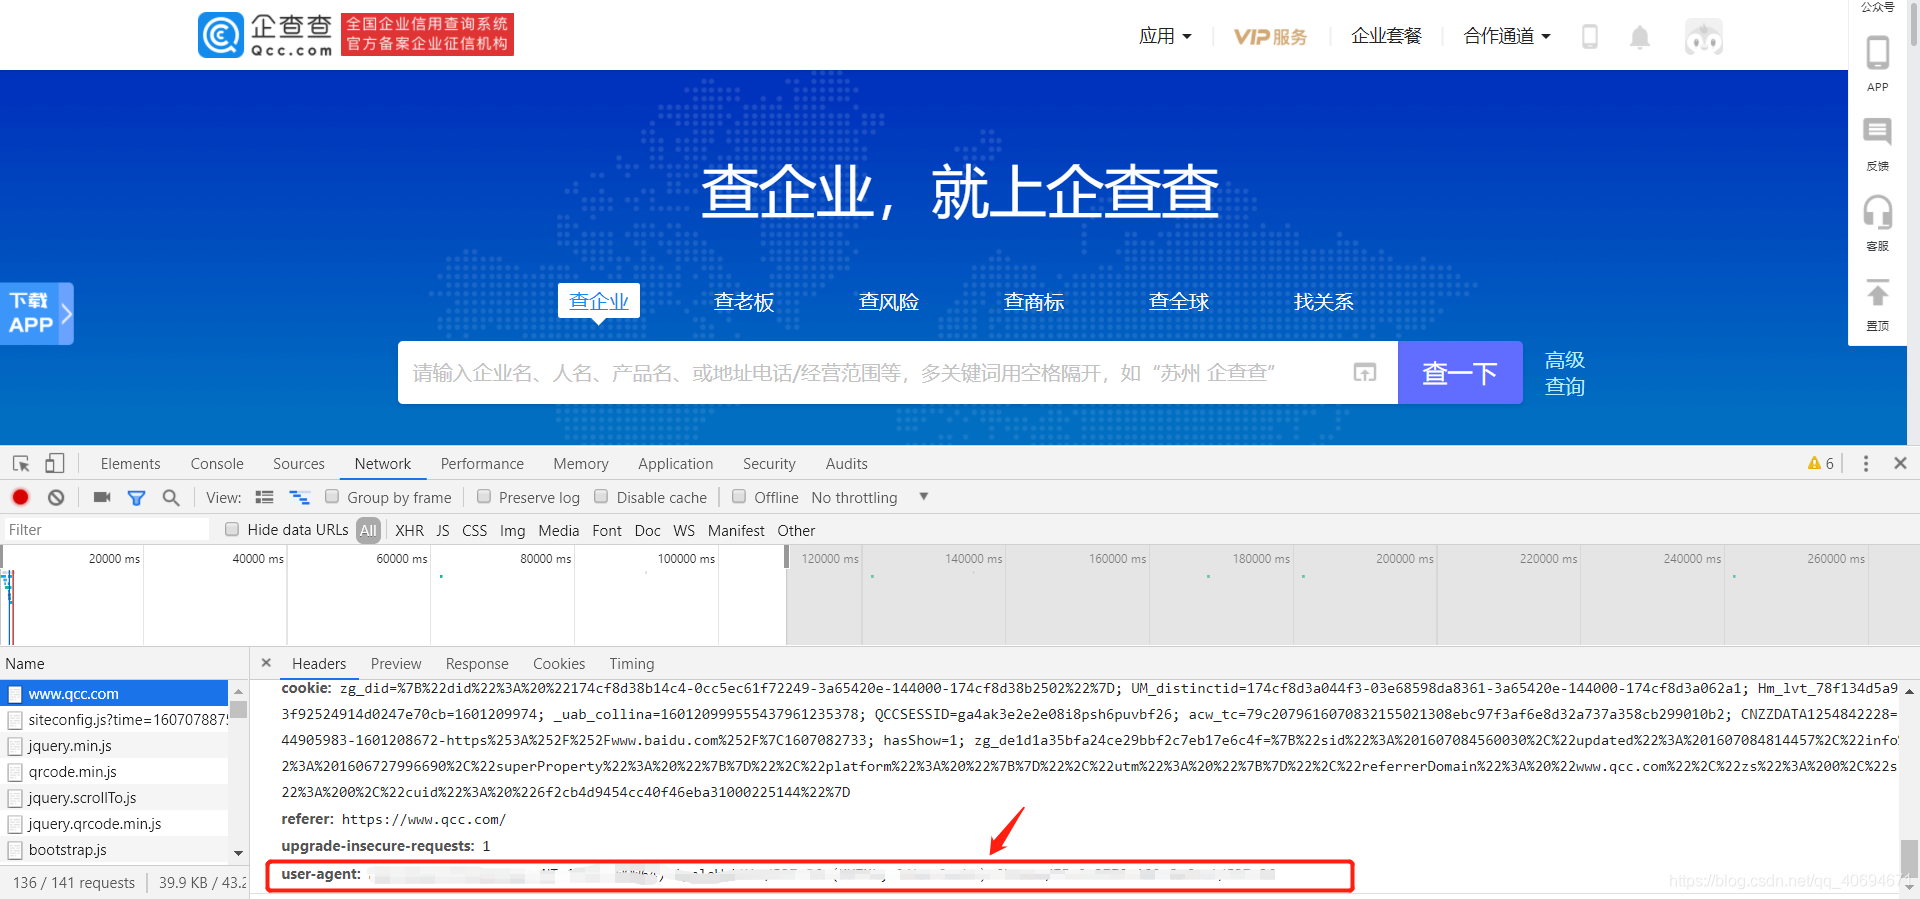
Task: Enable Group by frame checkbox
Action: pyautogui.click(x=332, y=496)
